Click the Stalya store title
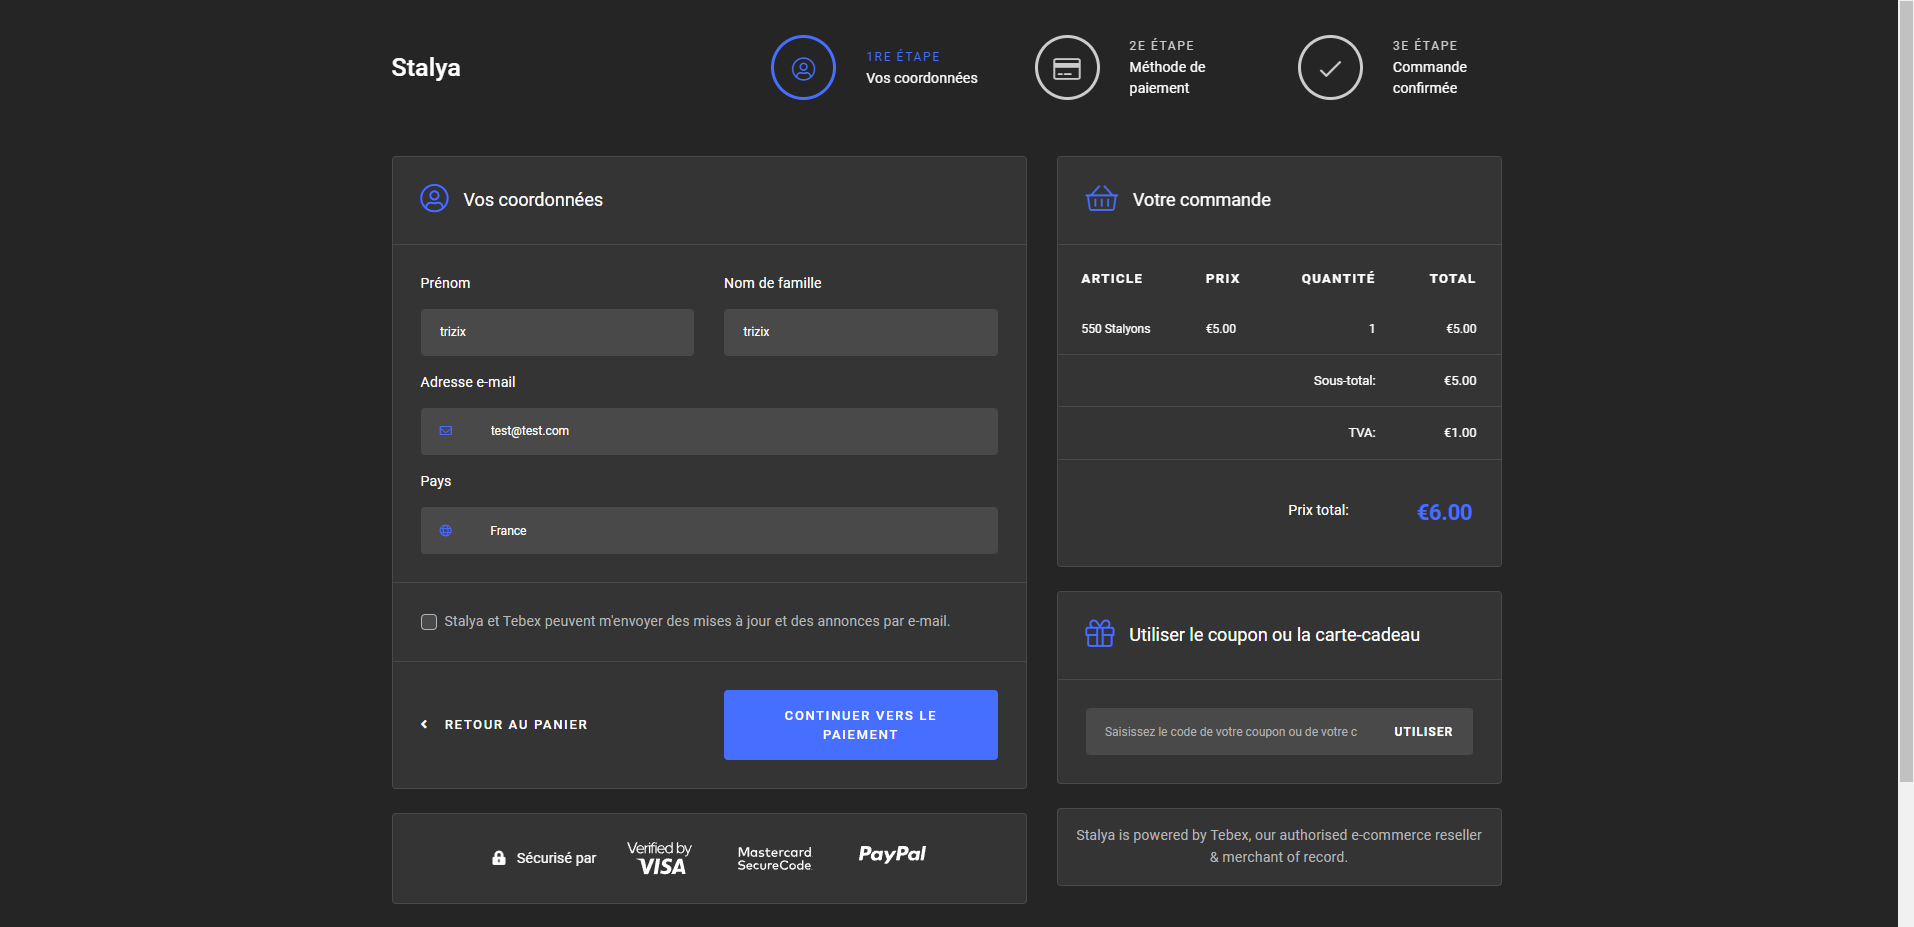Screen dimensions: 1914x927 (x=426, y=68)
